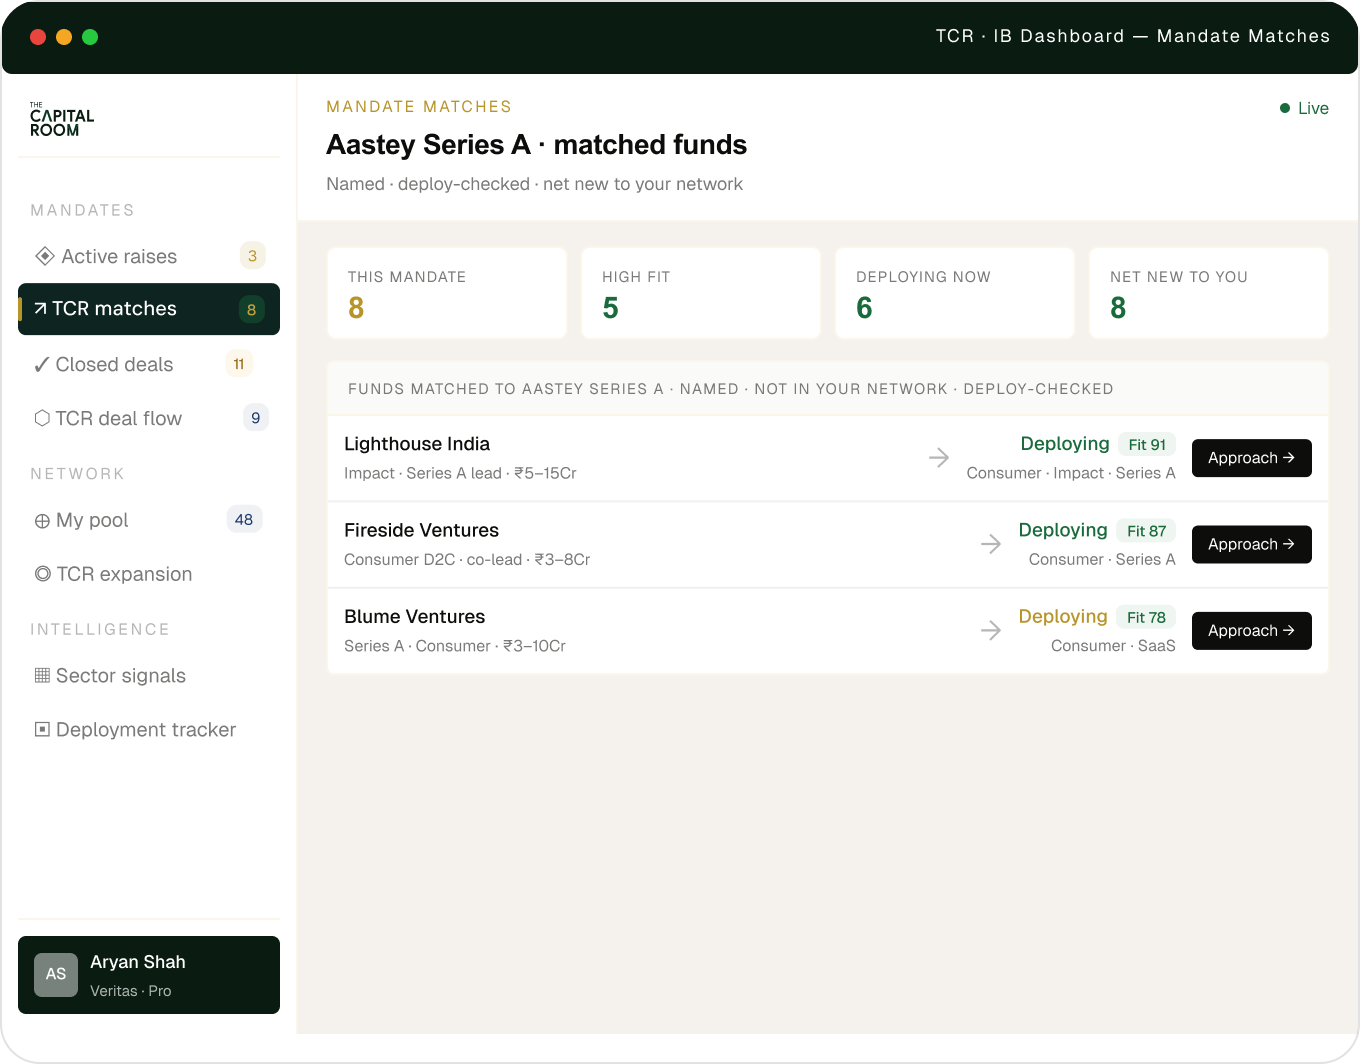The width and height of the screenshot is (1360, 1064).
Task: Click the Blume Ventures fund name
Action: coord(414,616)
